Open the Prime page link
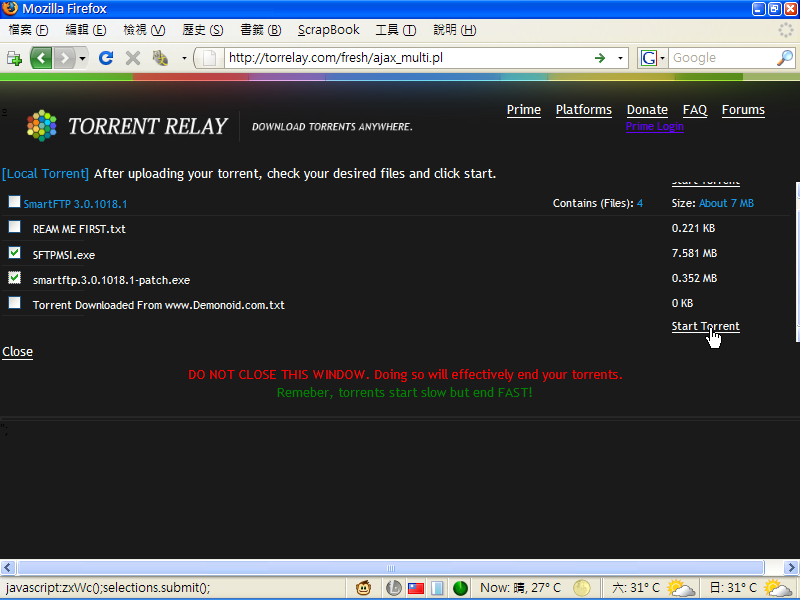The width and height of the screenshot is (800, 600). point(523,110)
